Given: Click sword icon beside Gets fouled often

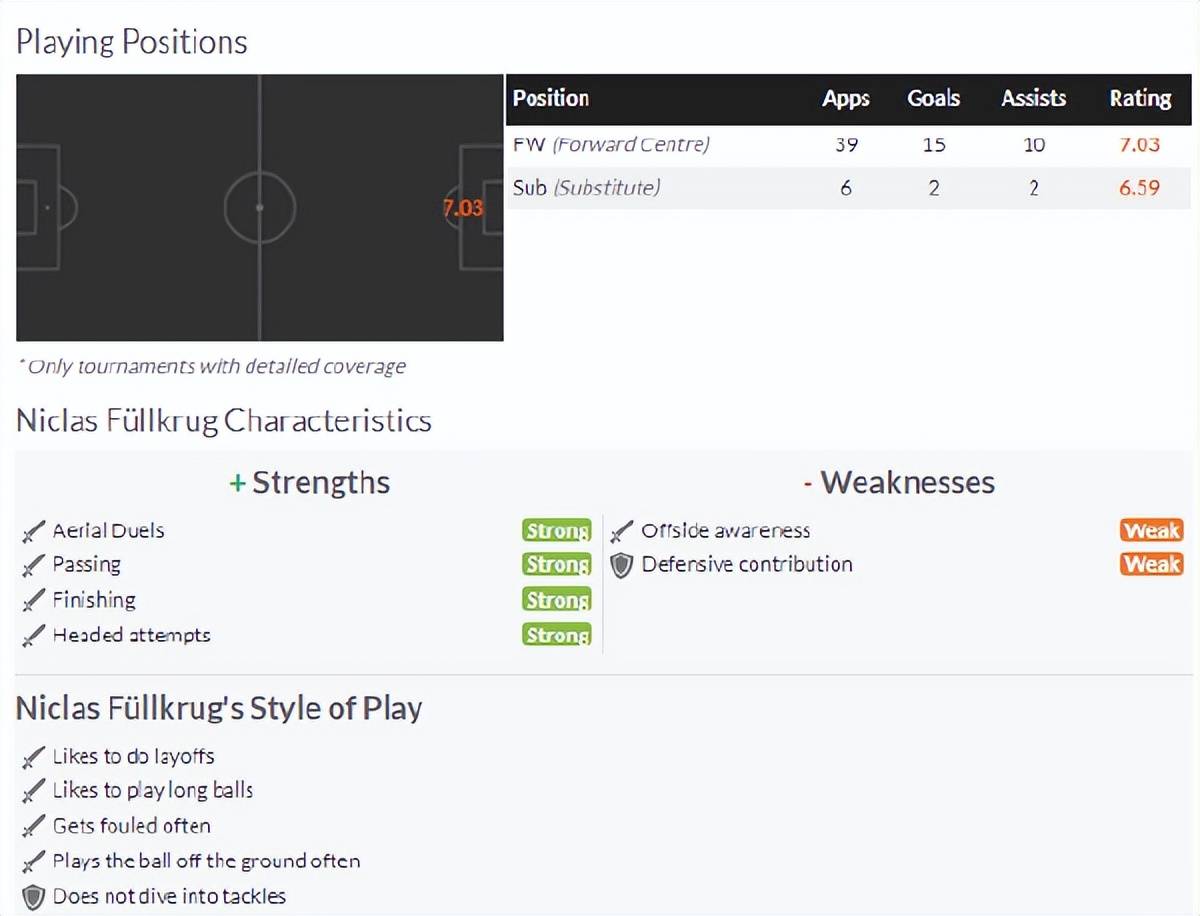Looking at the screenshot, I should coord(34,826).
